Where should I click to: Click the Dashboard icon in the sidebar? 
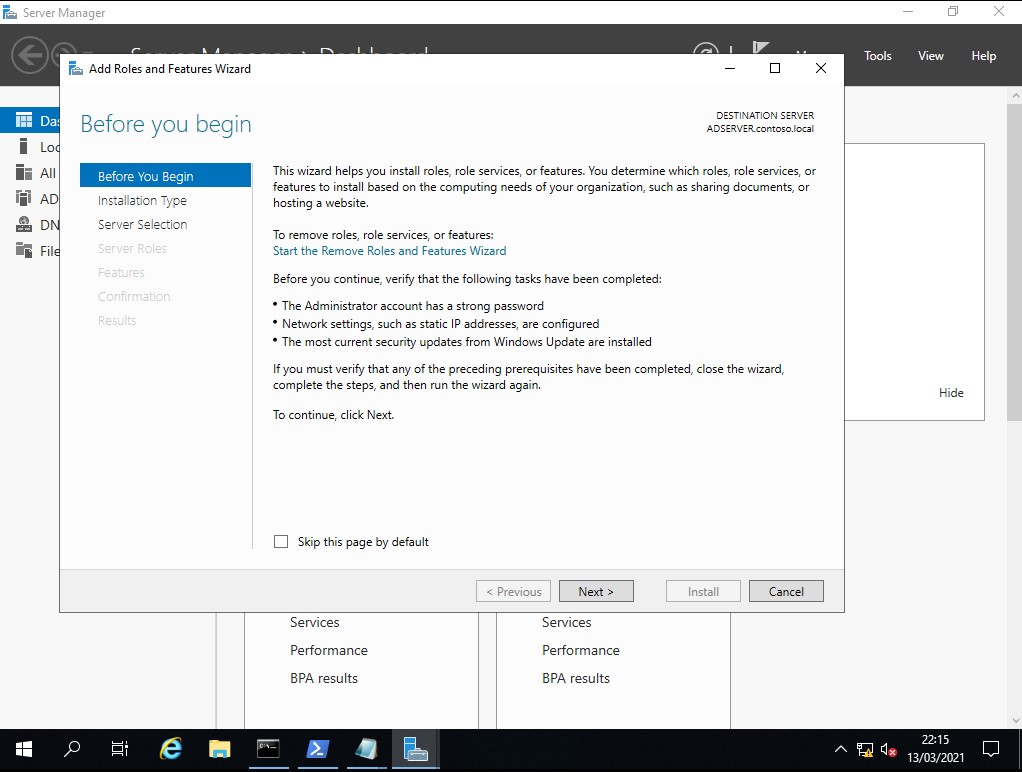(24, 121)
